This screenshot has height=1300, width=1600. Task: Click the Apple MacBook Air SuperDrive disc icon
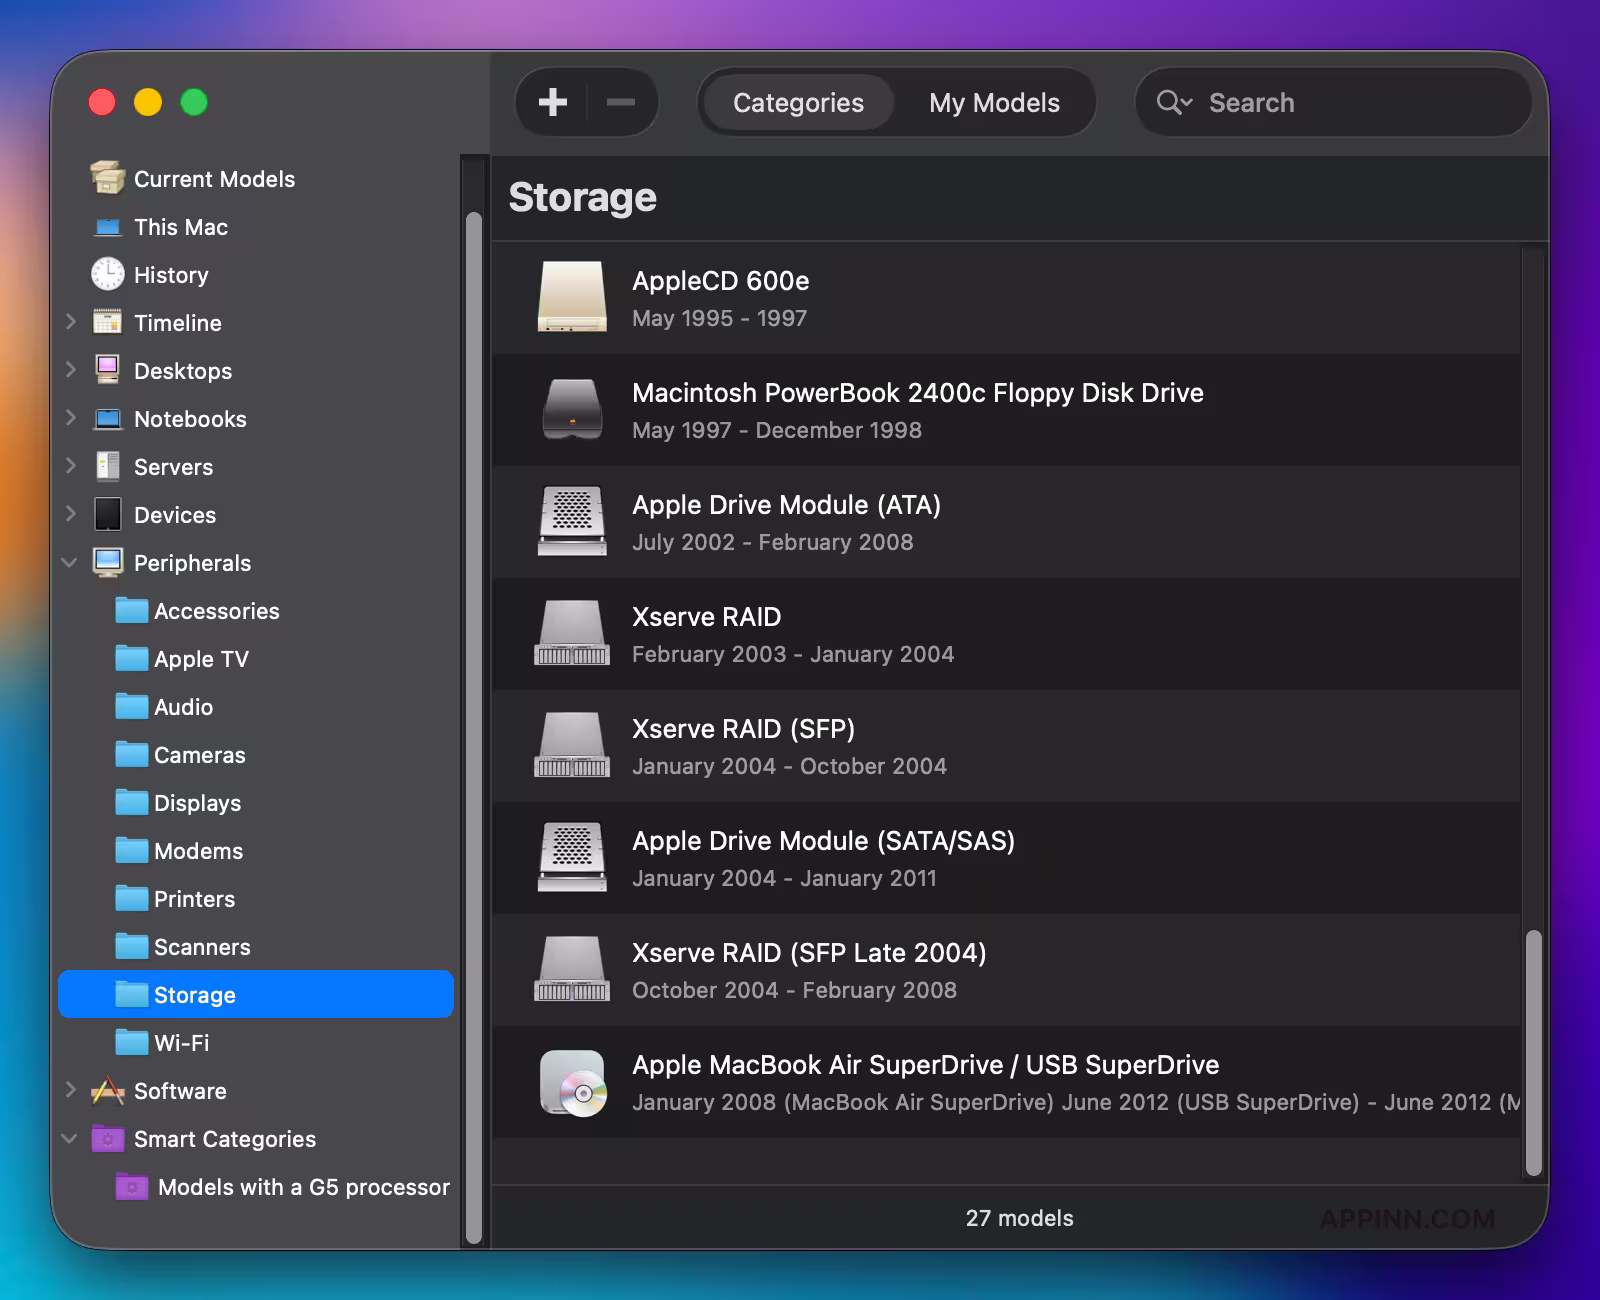[572, 1083]
